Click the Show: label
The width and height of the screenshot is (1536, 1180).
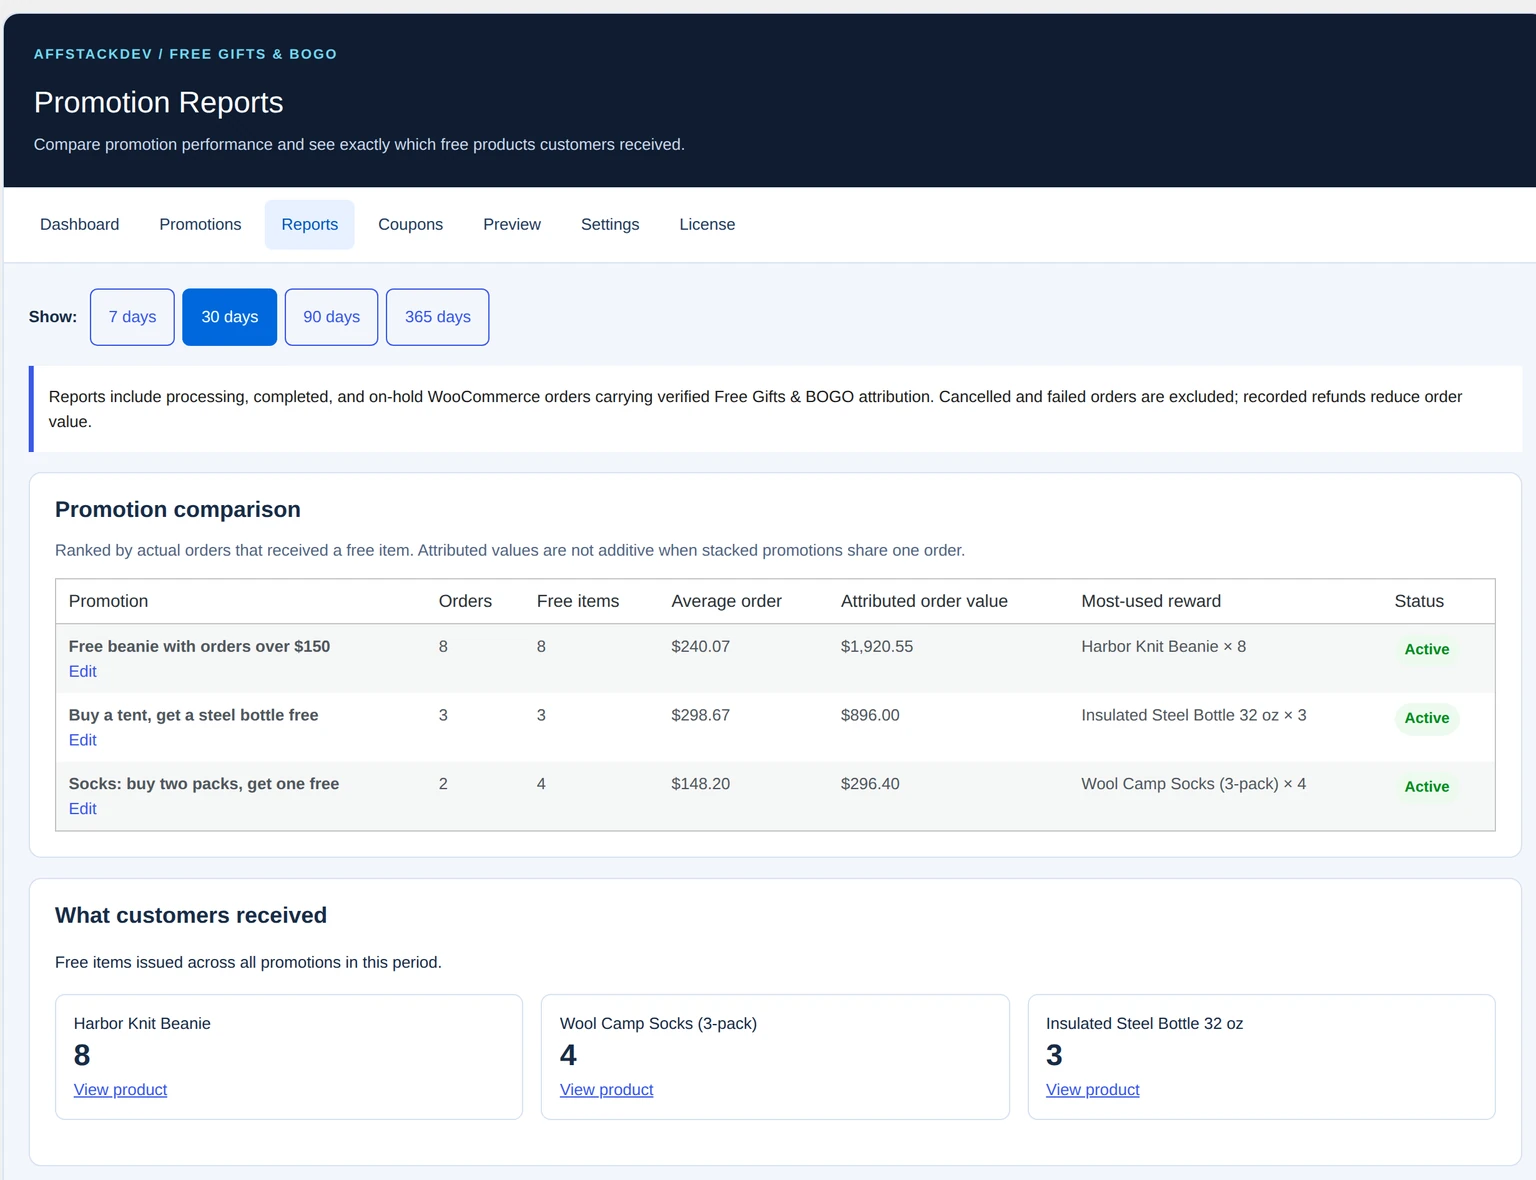(53, 317)
